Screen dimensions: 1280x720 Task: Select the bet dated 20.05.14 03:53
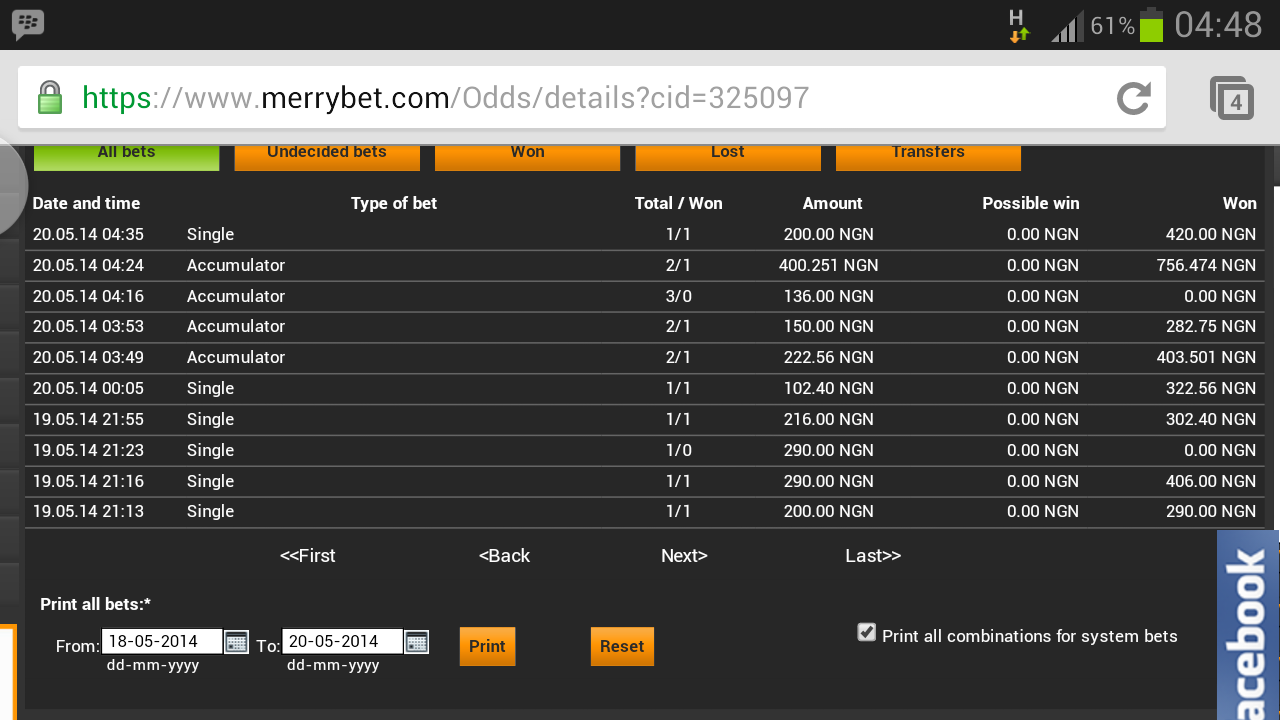pos(645,327)
